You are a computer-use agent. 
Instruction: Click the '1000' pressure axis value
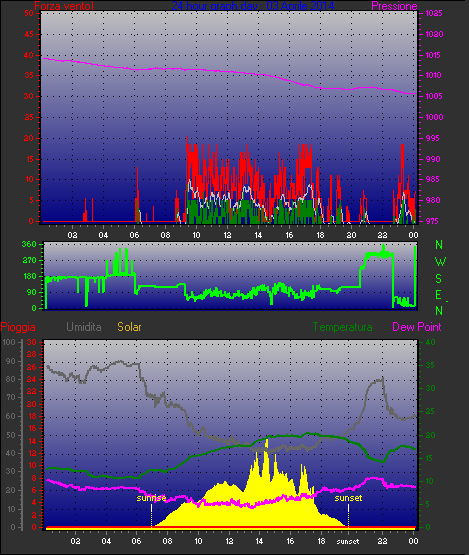(x=434, y=117)
